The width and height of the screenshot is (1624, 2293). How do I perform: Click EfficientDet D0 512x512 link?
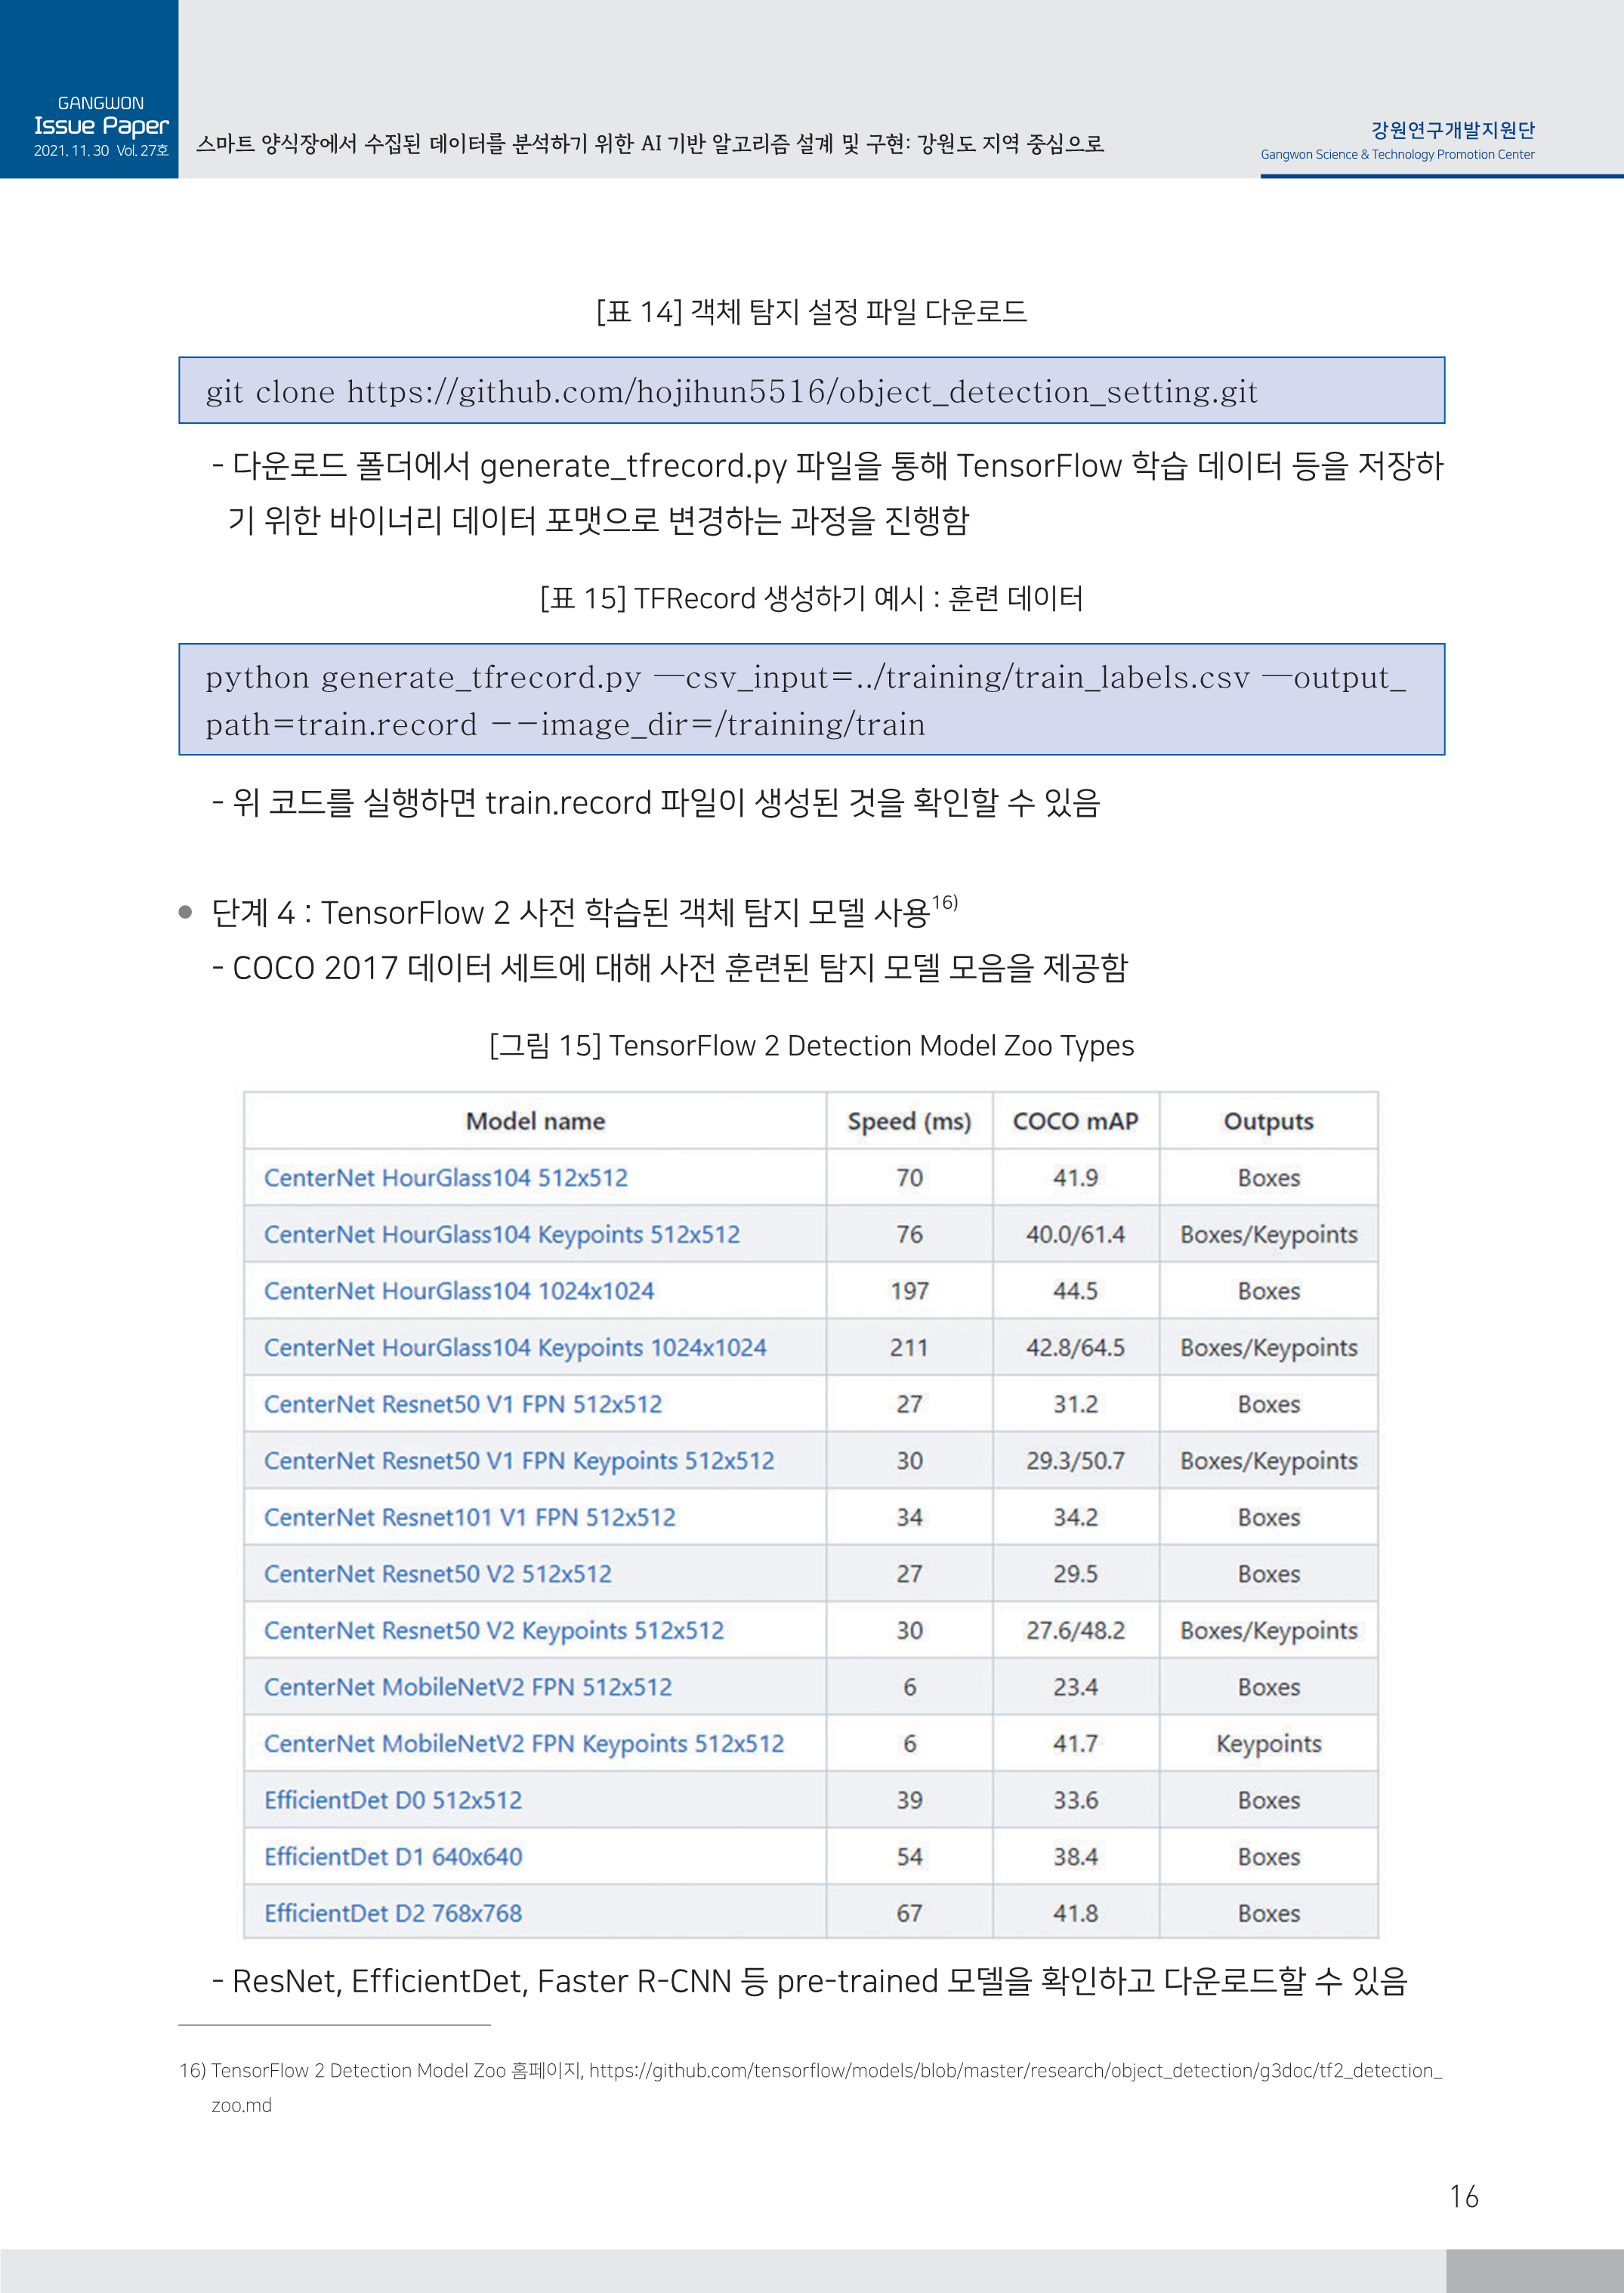point(392,1800)
